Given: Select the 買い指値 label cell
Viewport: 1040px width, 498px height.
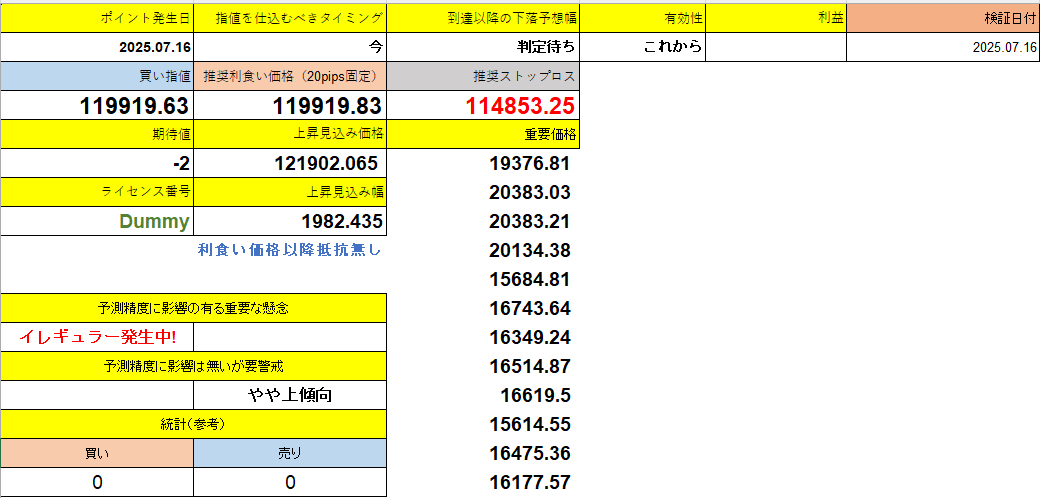Looking at the screenshot, I should coord(97,76).
